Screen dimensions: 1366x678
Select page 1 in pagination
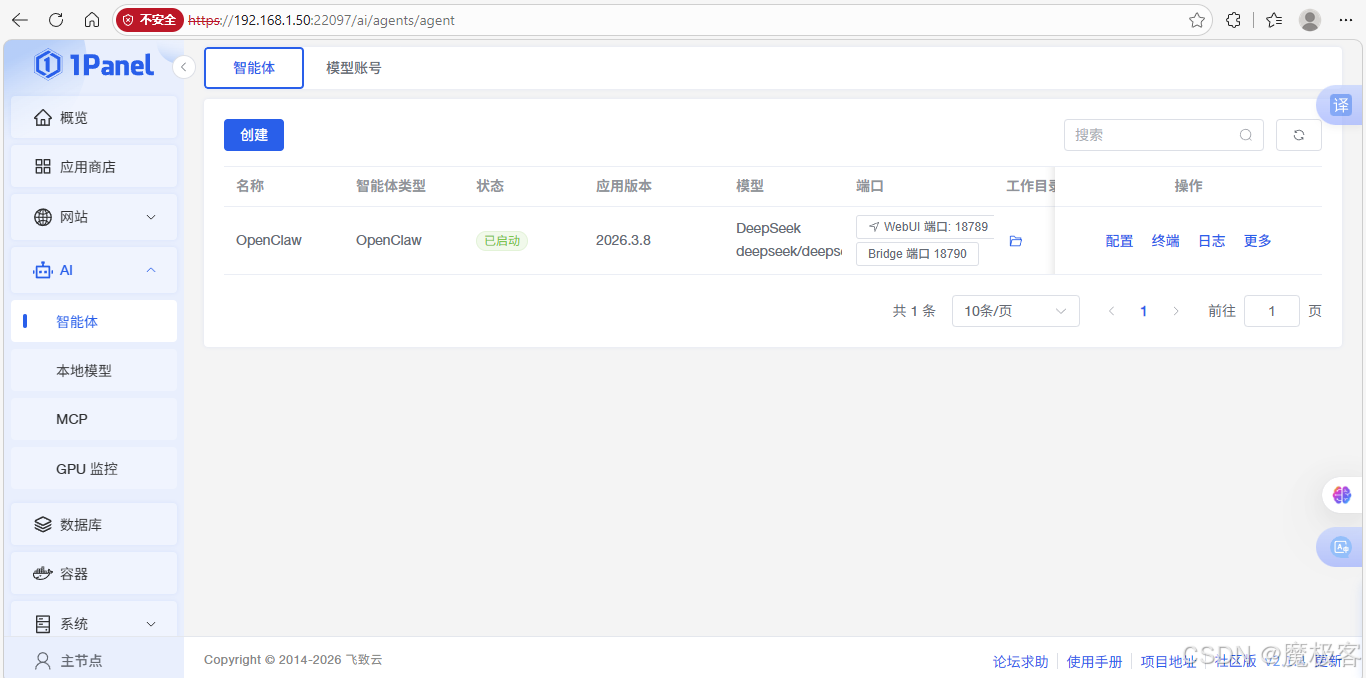point(1144,311)
